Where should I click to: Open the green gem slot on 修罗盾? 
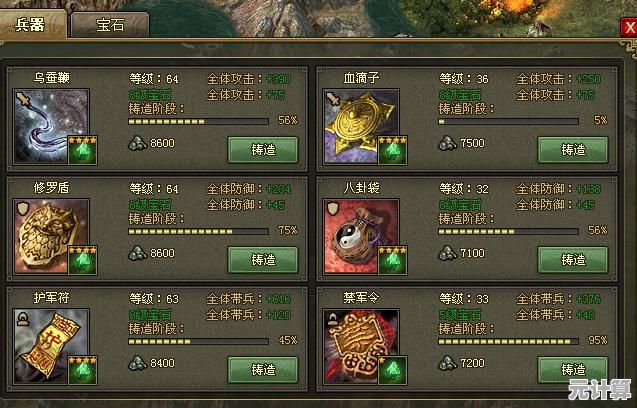tap(82, 260)
